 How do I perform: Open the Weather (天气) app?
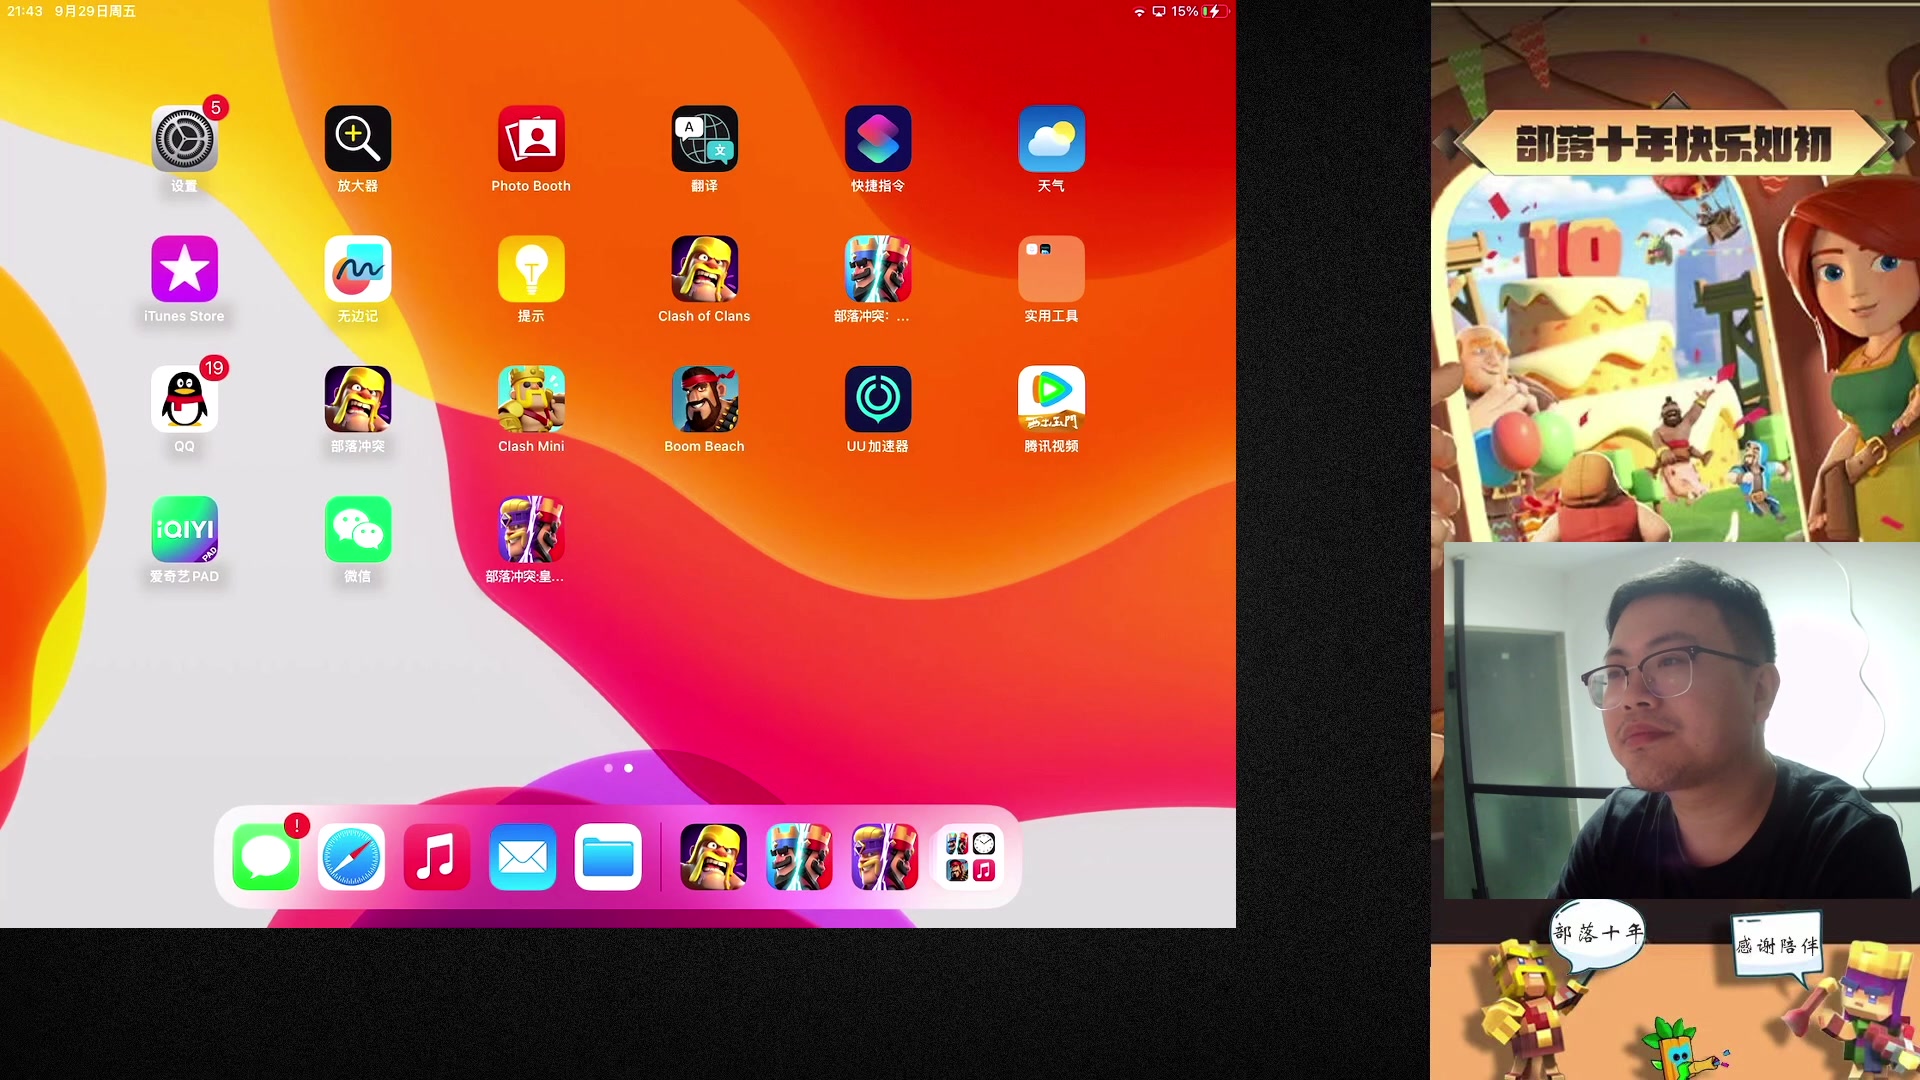click(1051, 138)
